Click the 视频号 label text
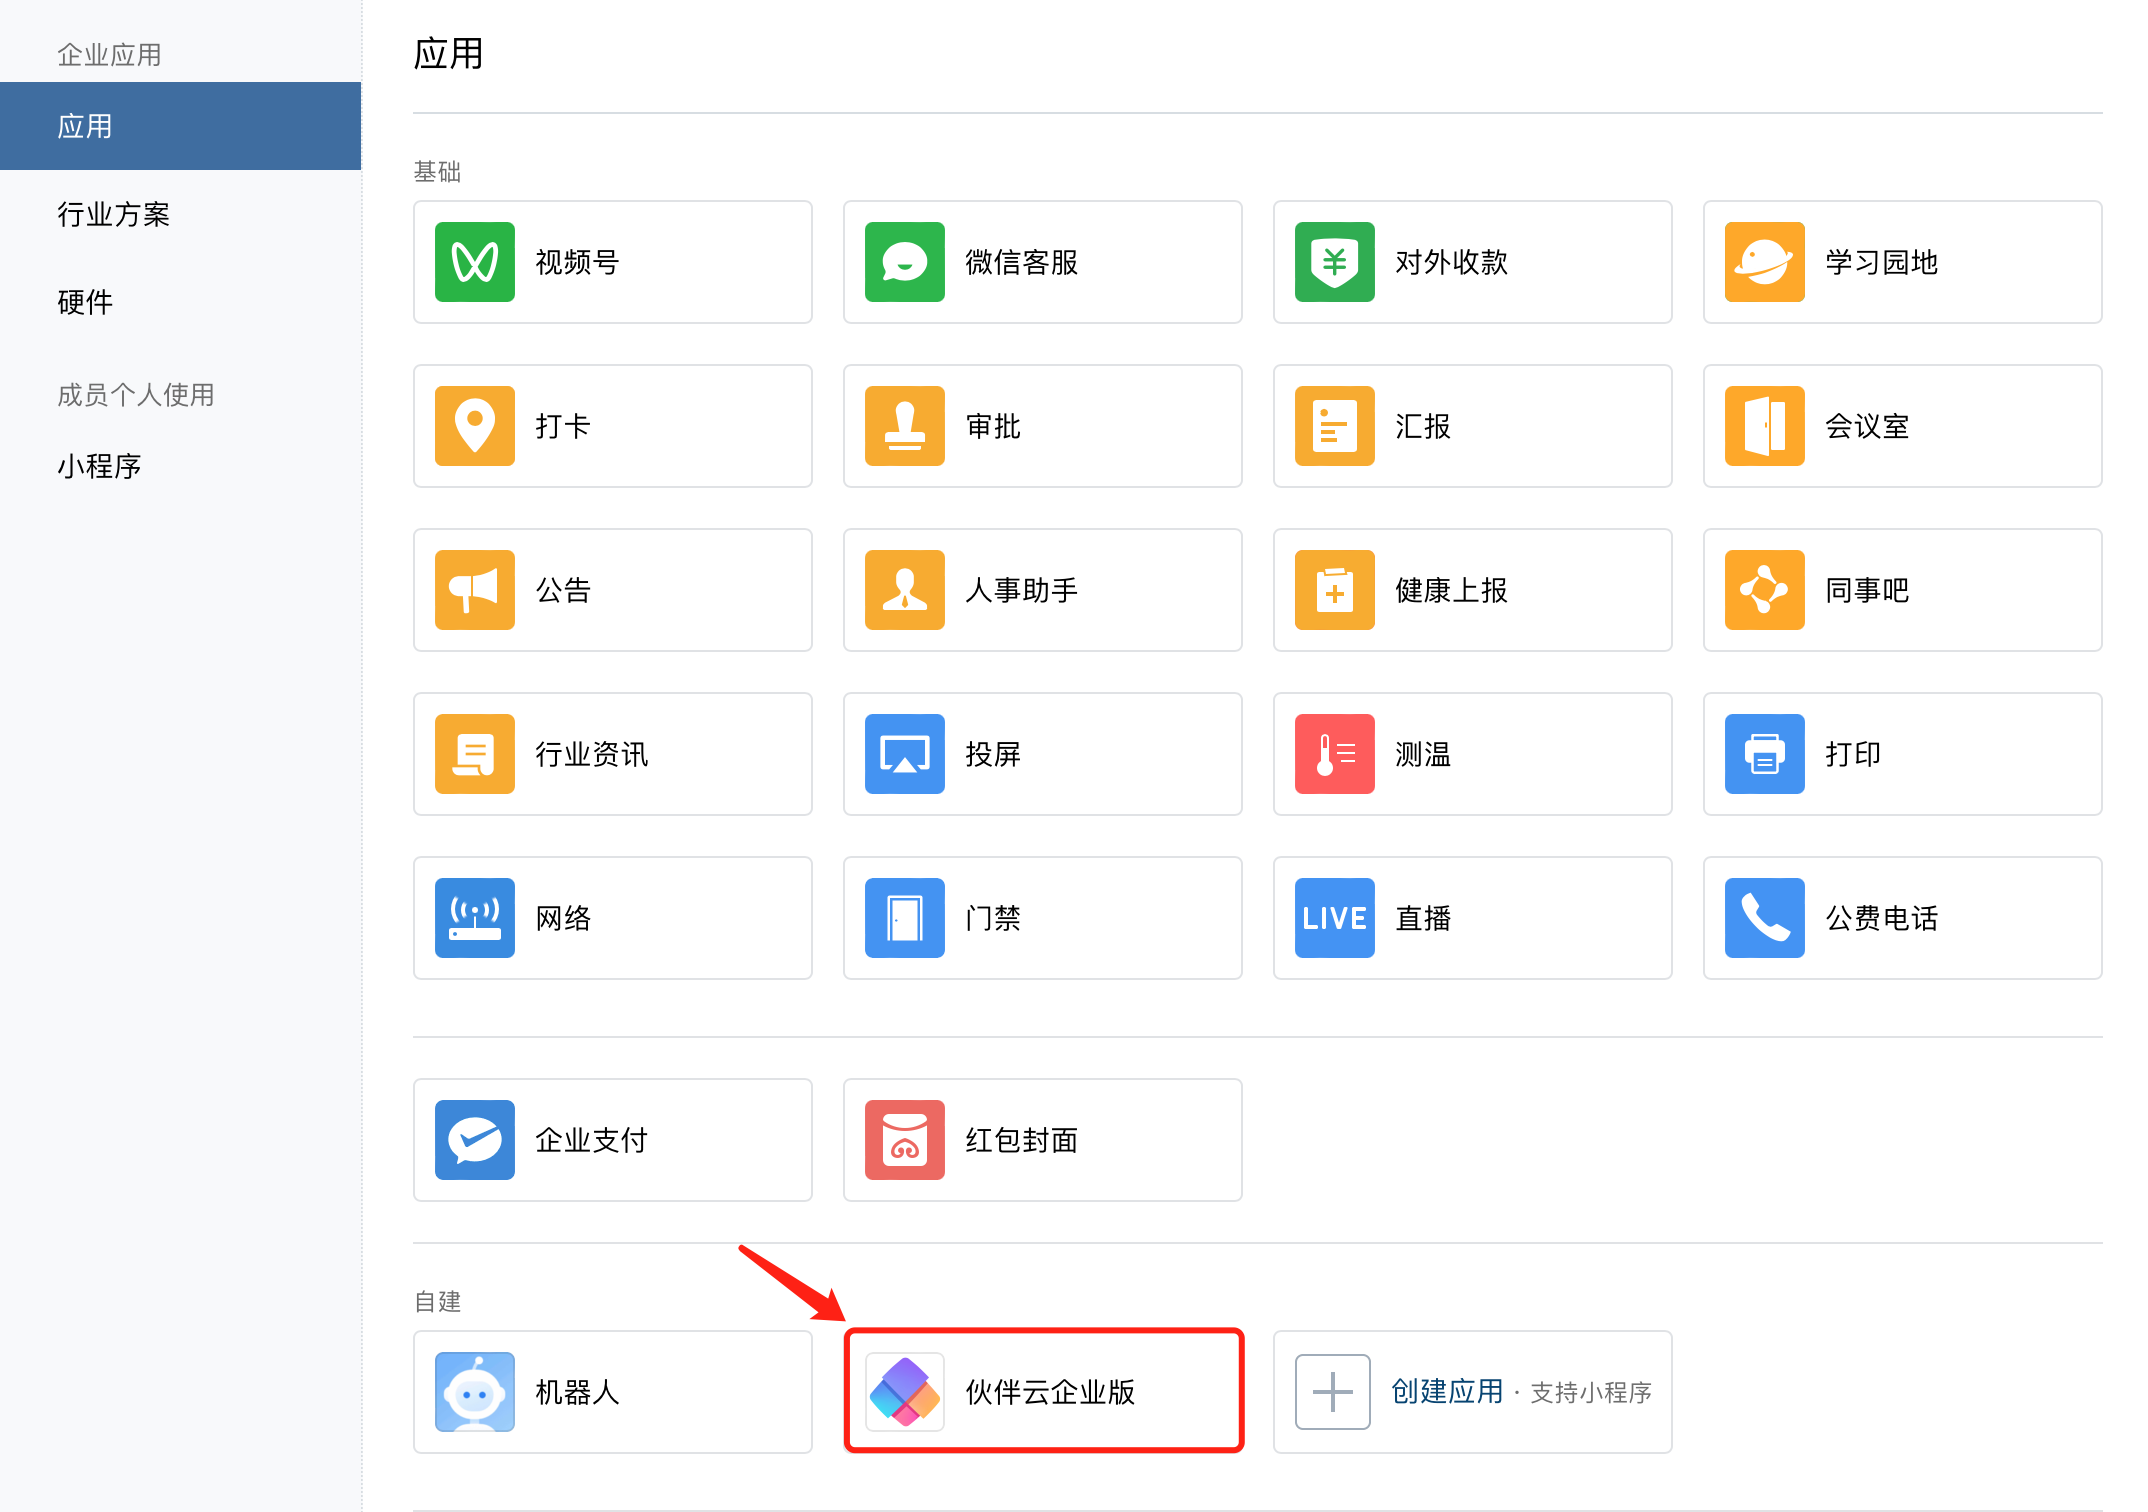This screenshot has width=2148, height=1512. pyautogui.click(x=577, y=262)
